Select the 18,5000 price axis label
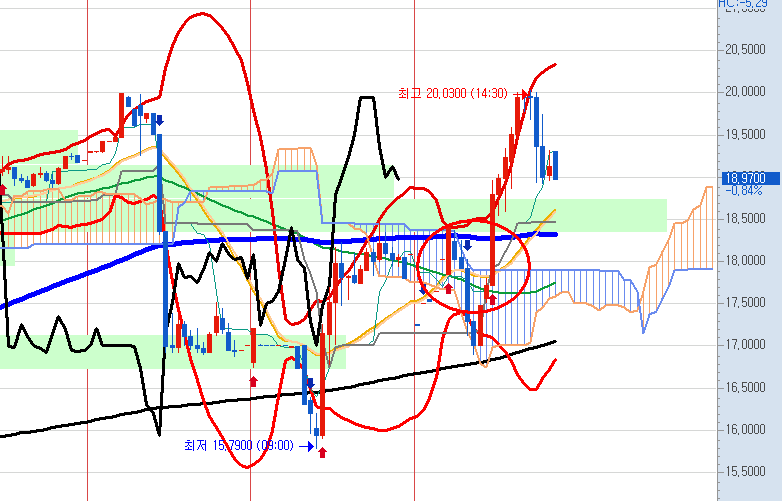 (x=745, y=218)
